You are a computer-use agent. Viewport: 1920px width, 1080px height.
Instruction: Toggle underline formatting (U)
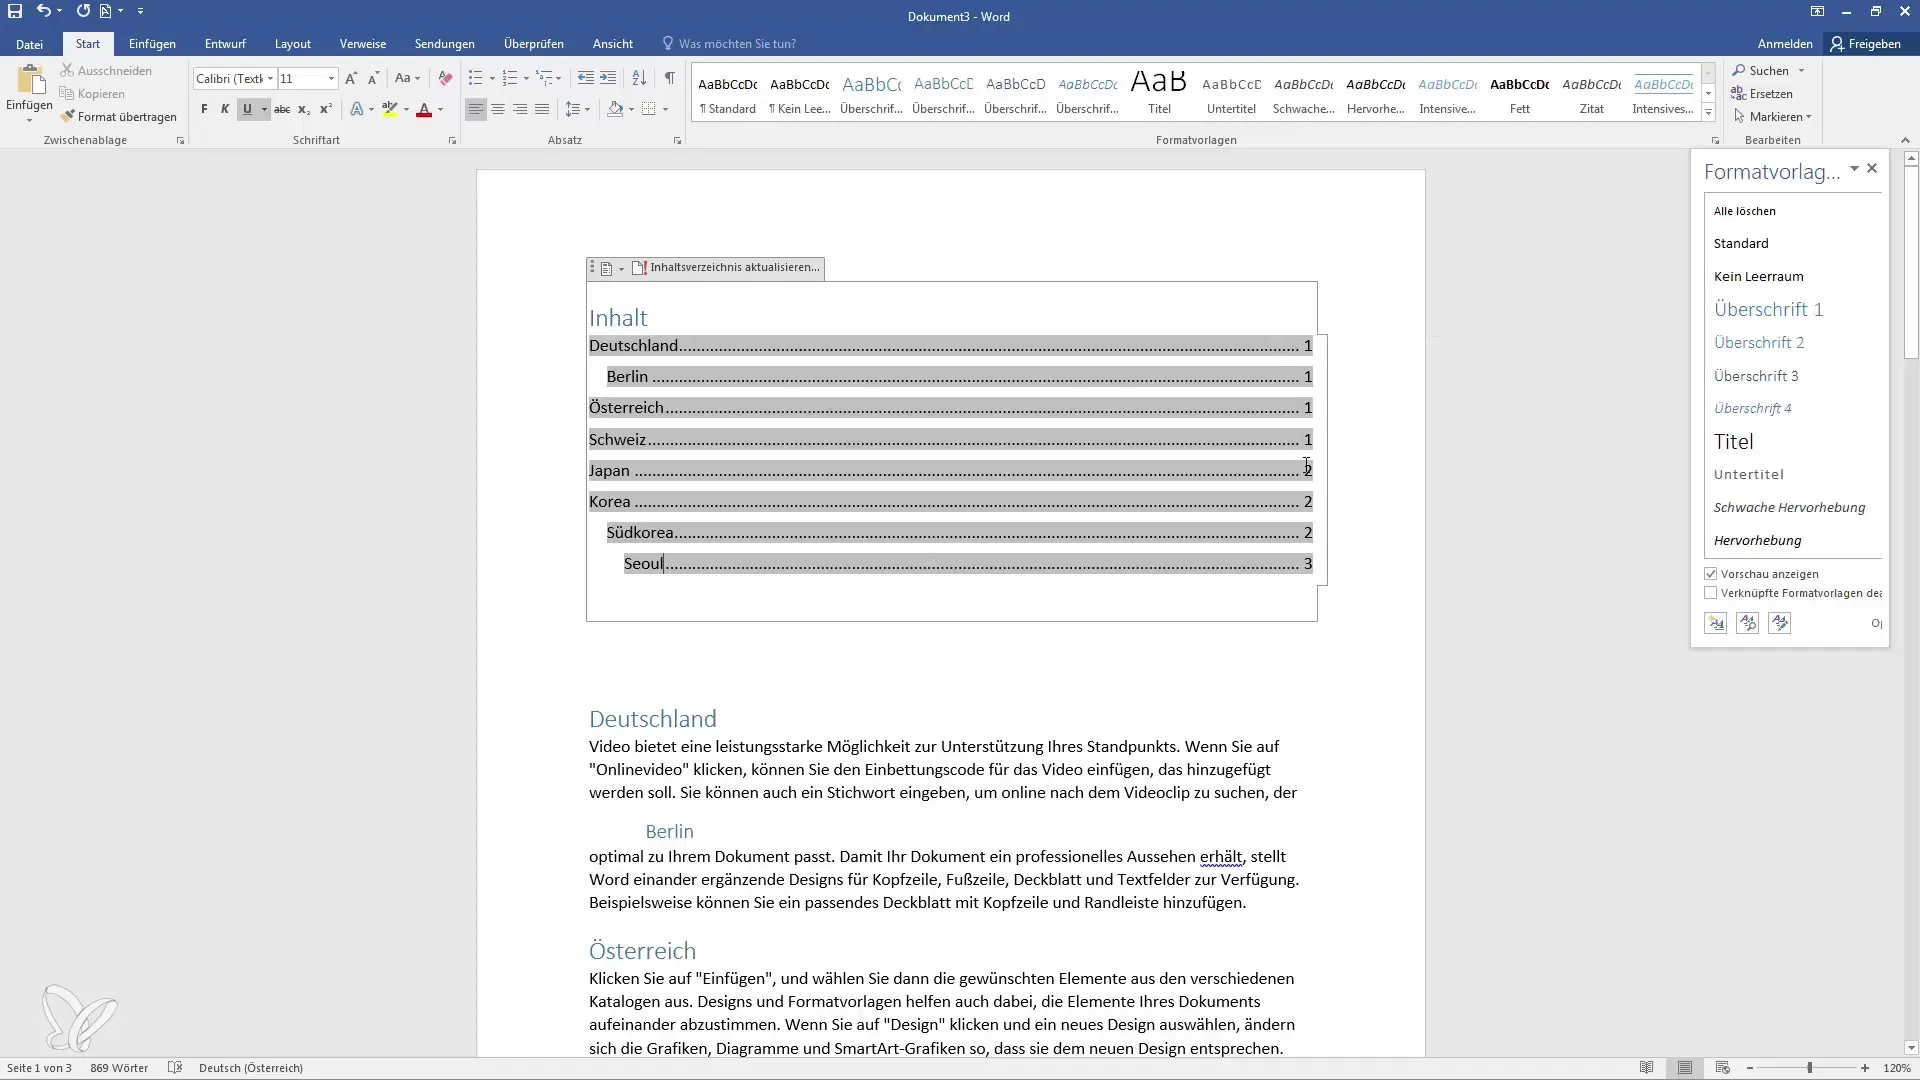(x=247, y=109)
